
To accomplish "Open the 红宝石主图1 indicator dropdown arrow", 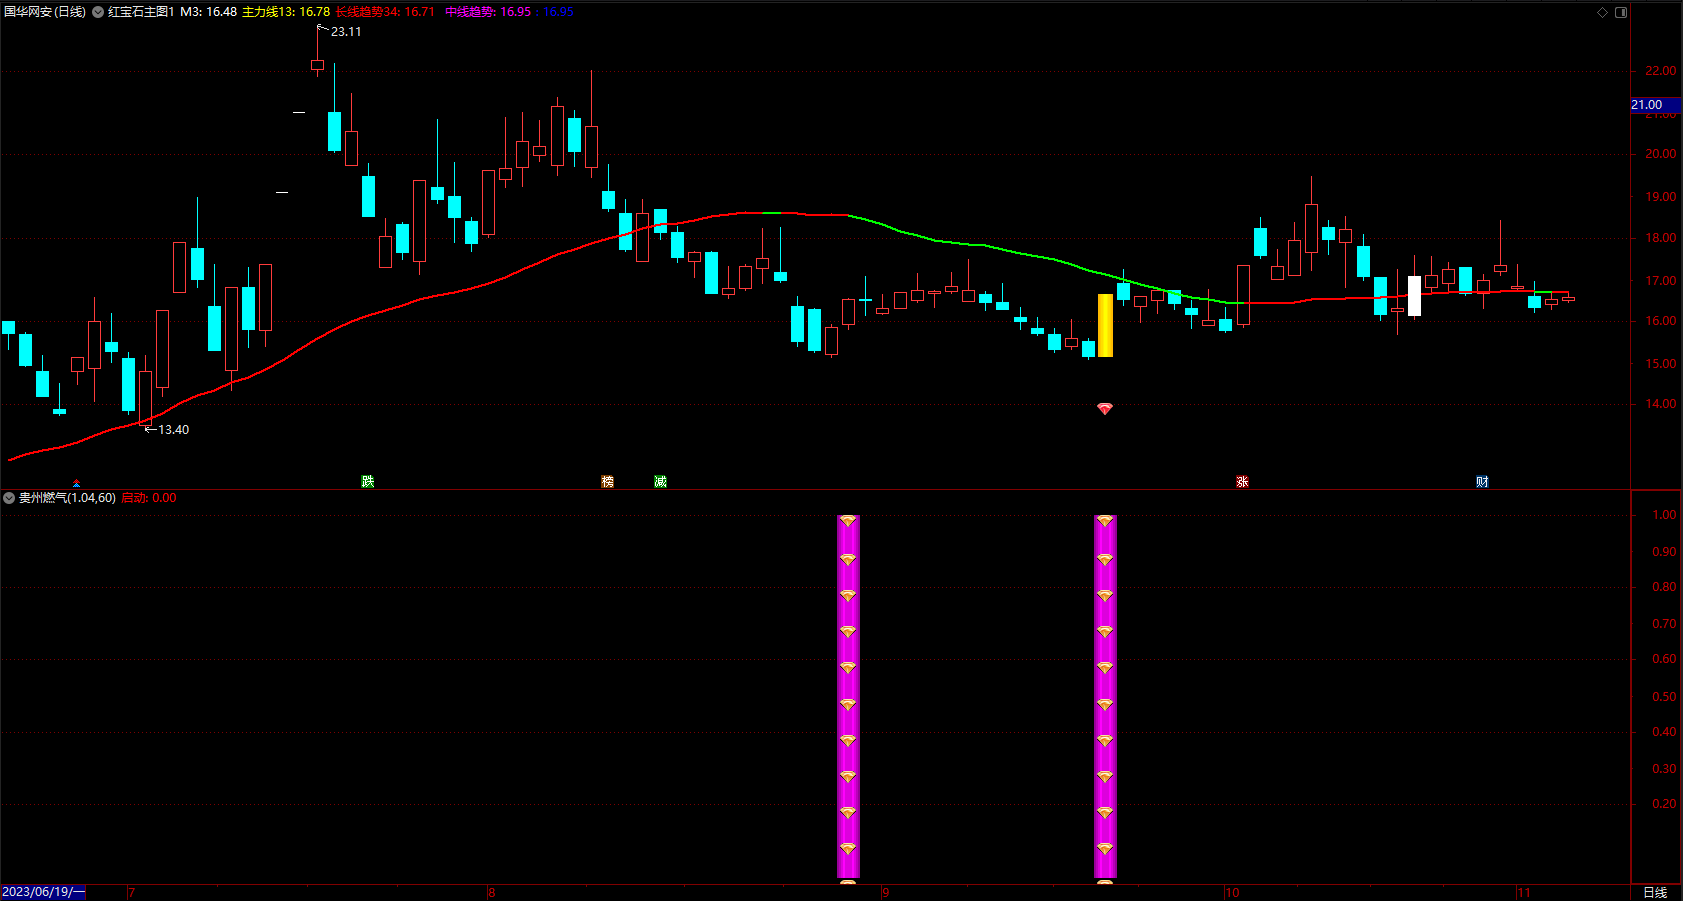I will 98,12.
